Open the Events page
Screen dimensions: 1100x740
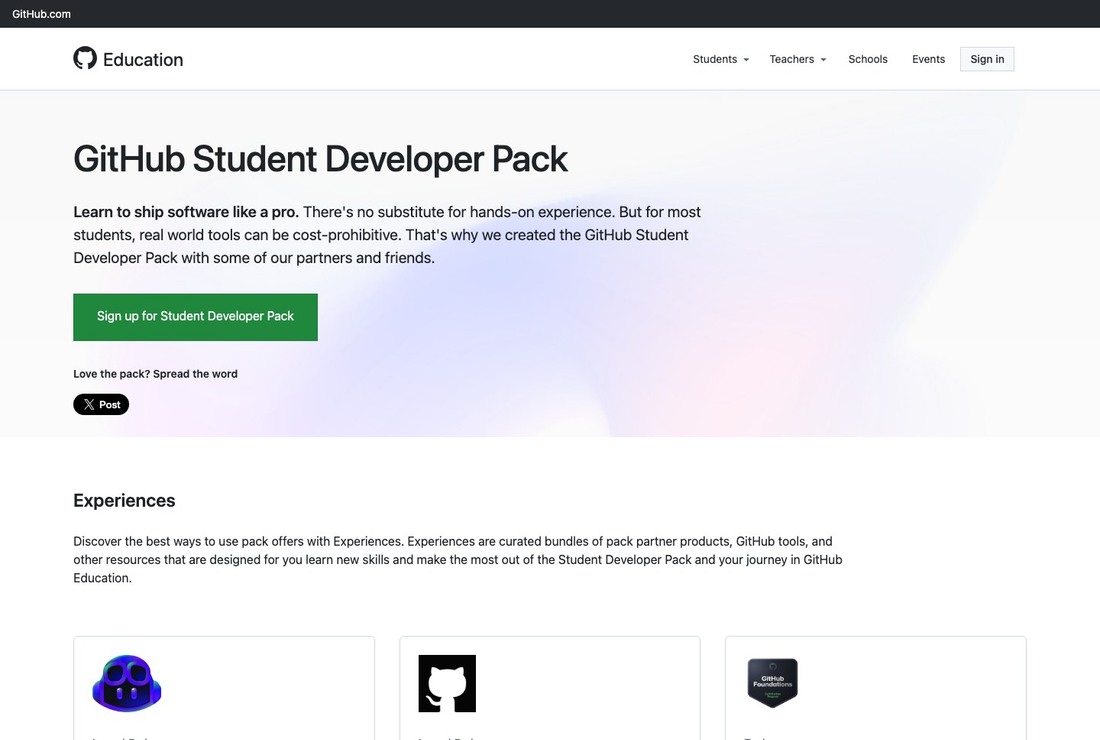pyautogui.click(x=928, y=59)
